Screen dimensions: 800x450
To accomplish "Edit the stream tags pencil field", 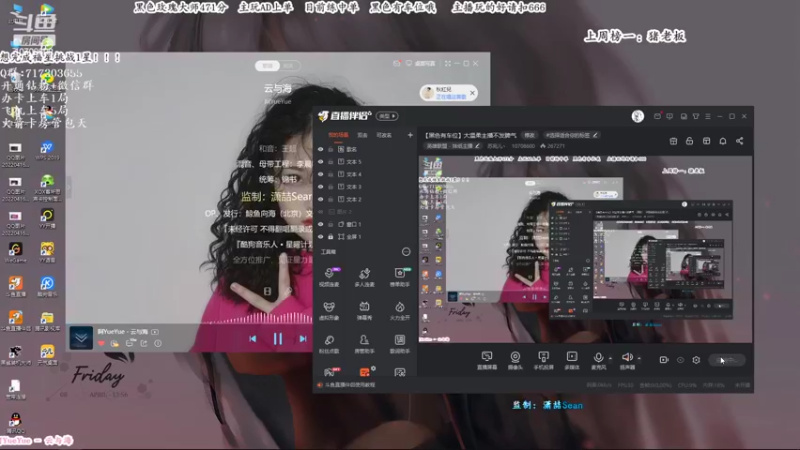I will (571, 135).
